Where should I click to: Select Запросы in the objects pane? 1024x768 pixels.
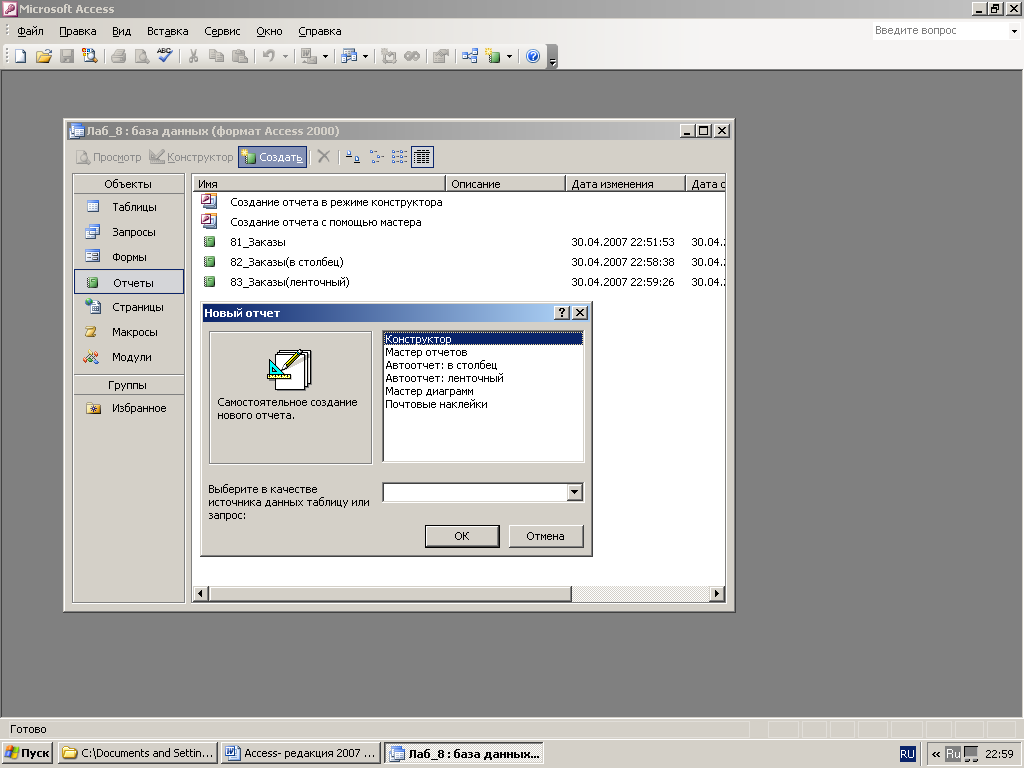pyautogui.click(x=129, y=232)
